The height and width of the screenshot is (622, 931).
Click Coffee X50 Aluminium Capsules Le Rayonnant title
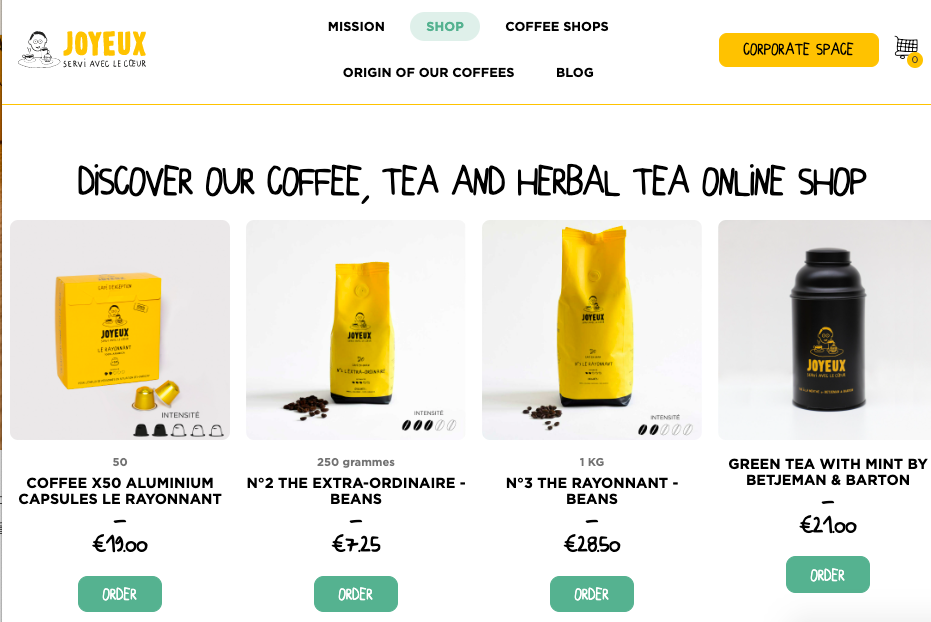pos(120,491)
